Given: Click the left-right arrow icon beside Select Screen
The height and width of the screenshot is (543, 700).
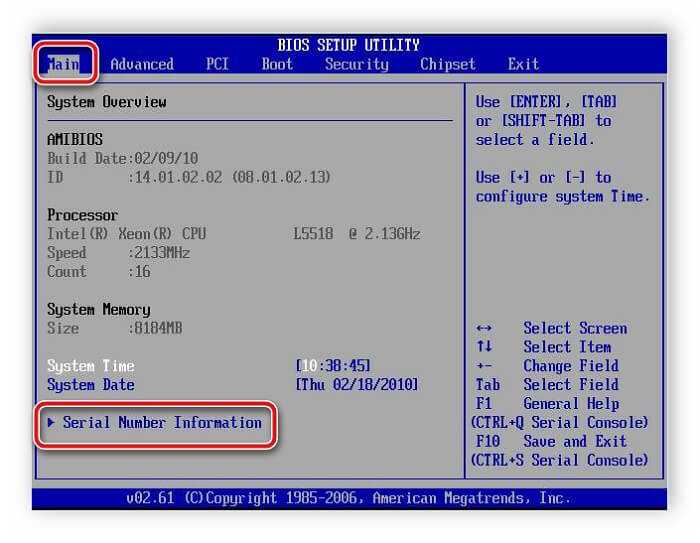Looking at the screenshot, I should pyautogui.click(x=484, y=328).
